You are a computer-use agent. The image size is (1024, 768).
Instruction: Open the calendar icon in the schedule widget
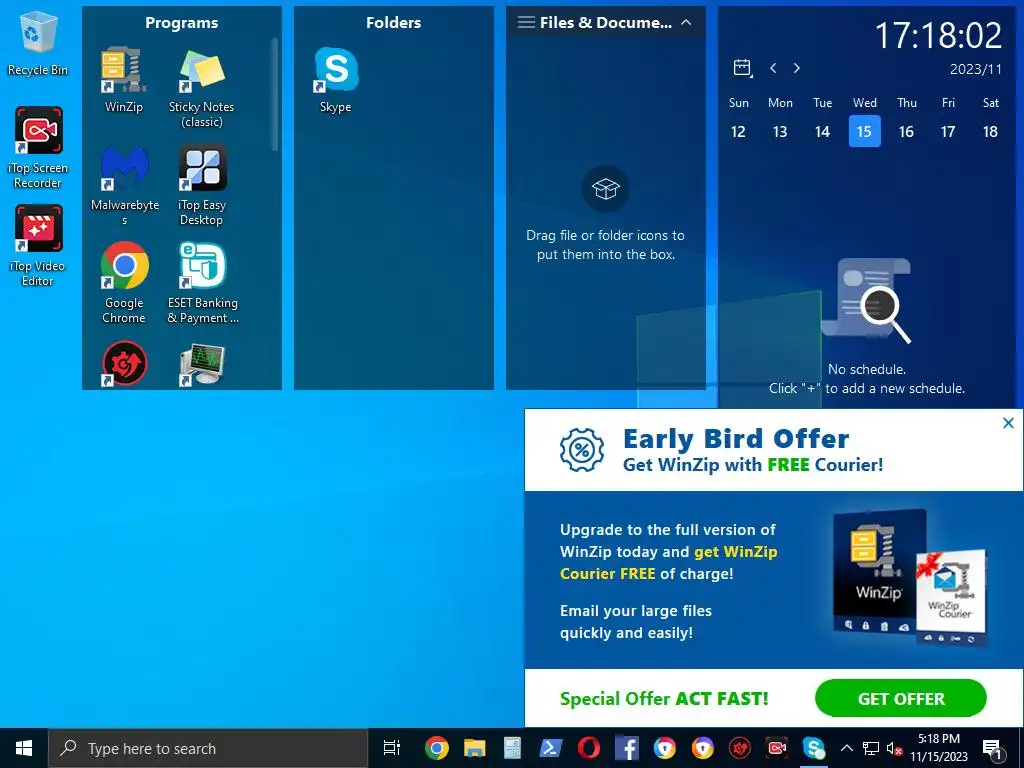[x=743, y=67]
